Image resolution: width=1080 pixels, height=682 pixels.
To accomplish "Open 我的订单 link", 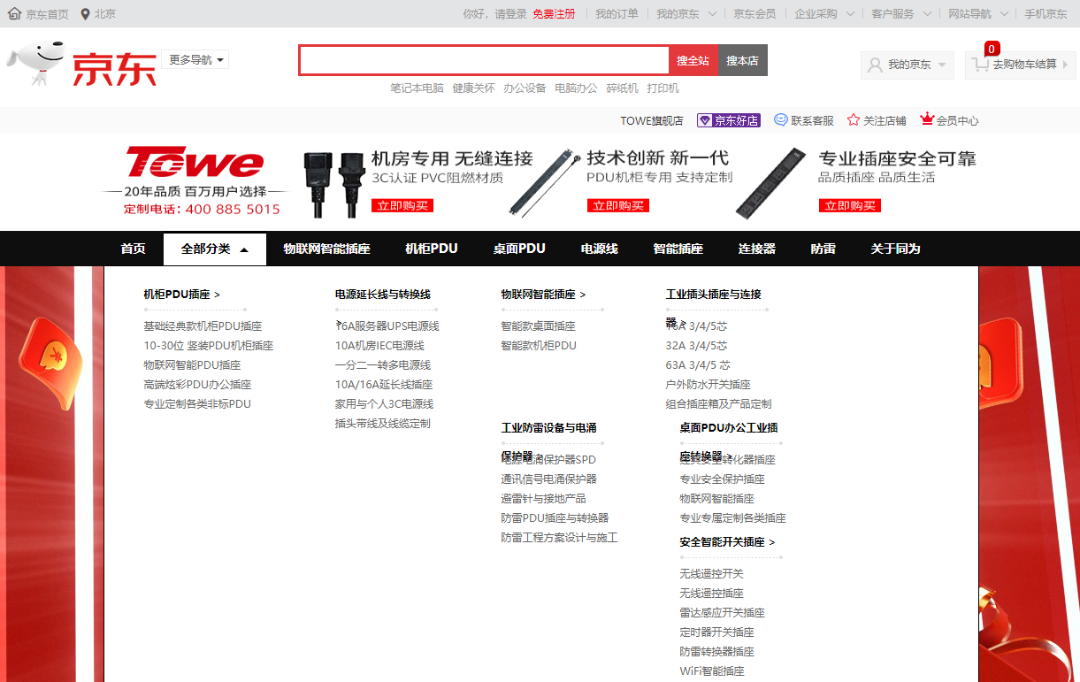I will 616,14.
